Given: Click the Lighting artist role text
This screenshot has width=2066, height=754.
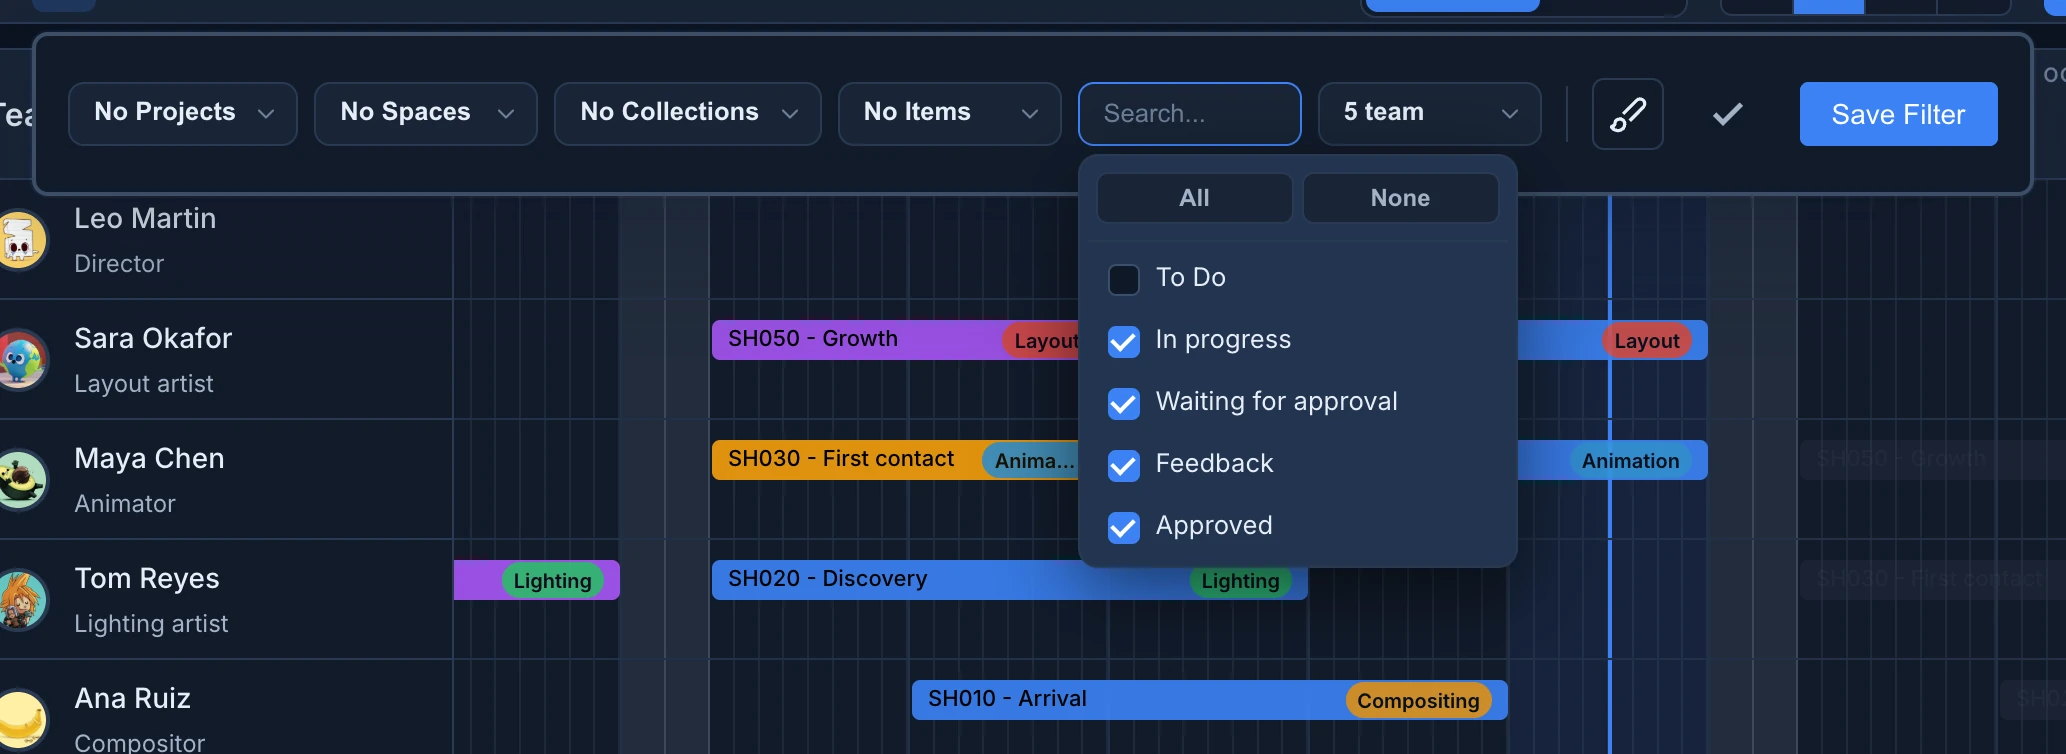Looking at the screenshot, I should (151, 624).
